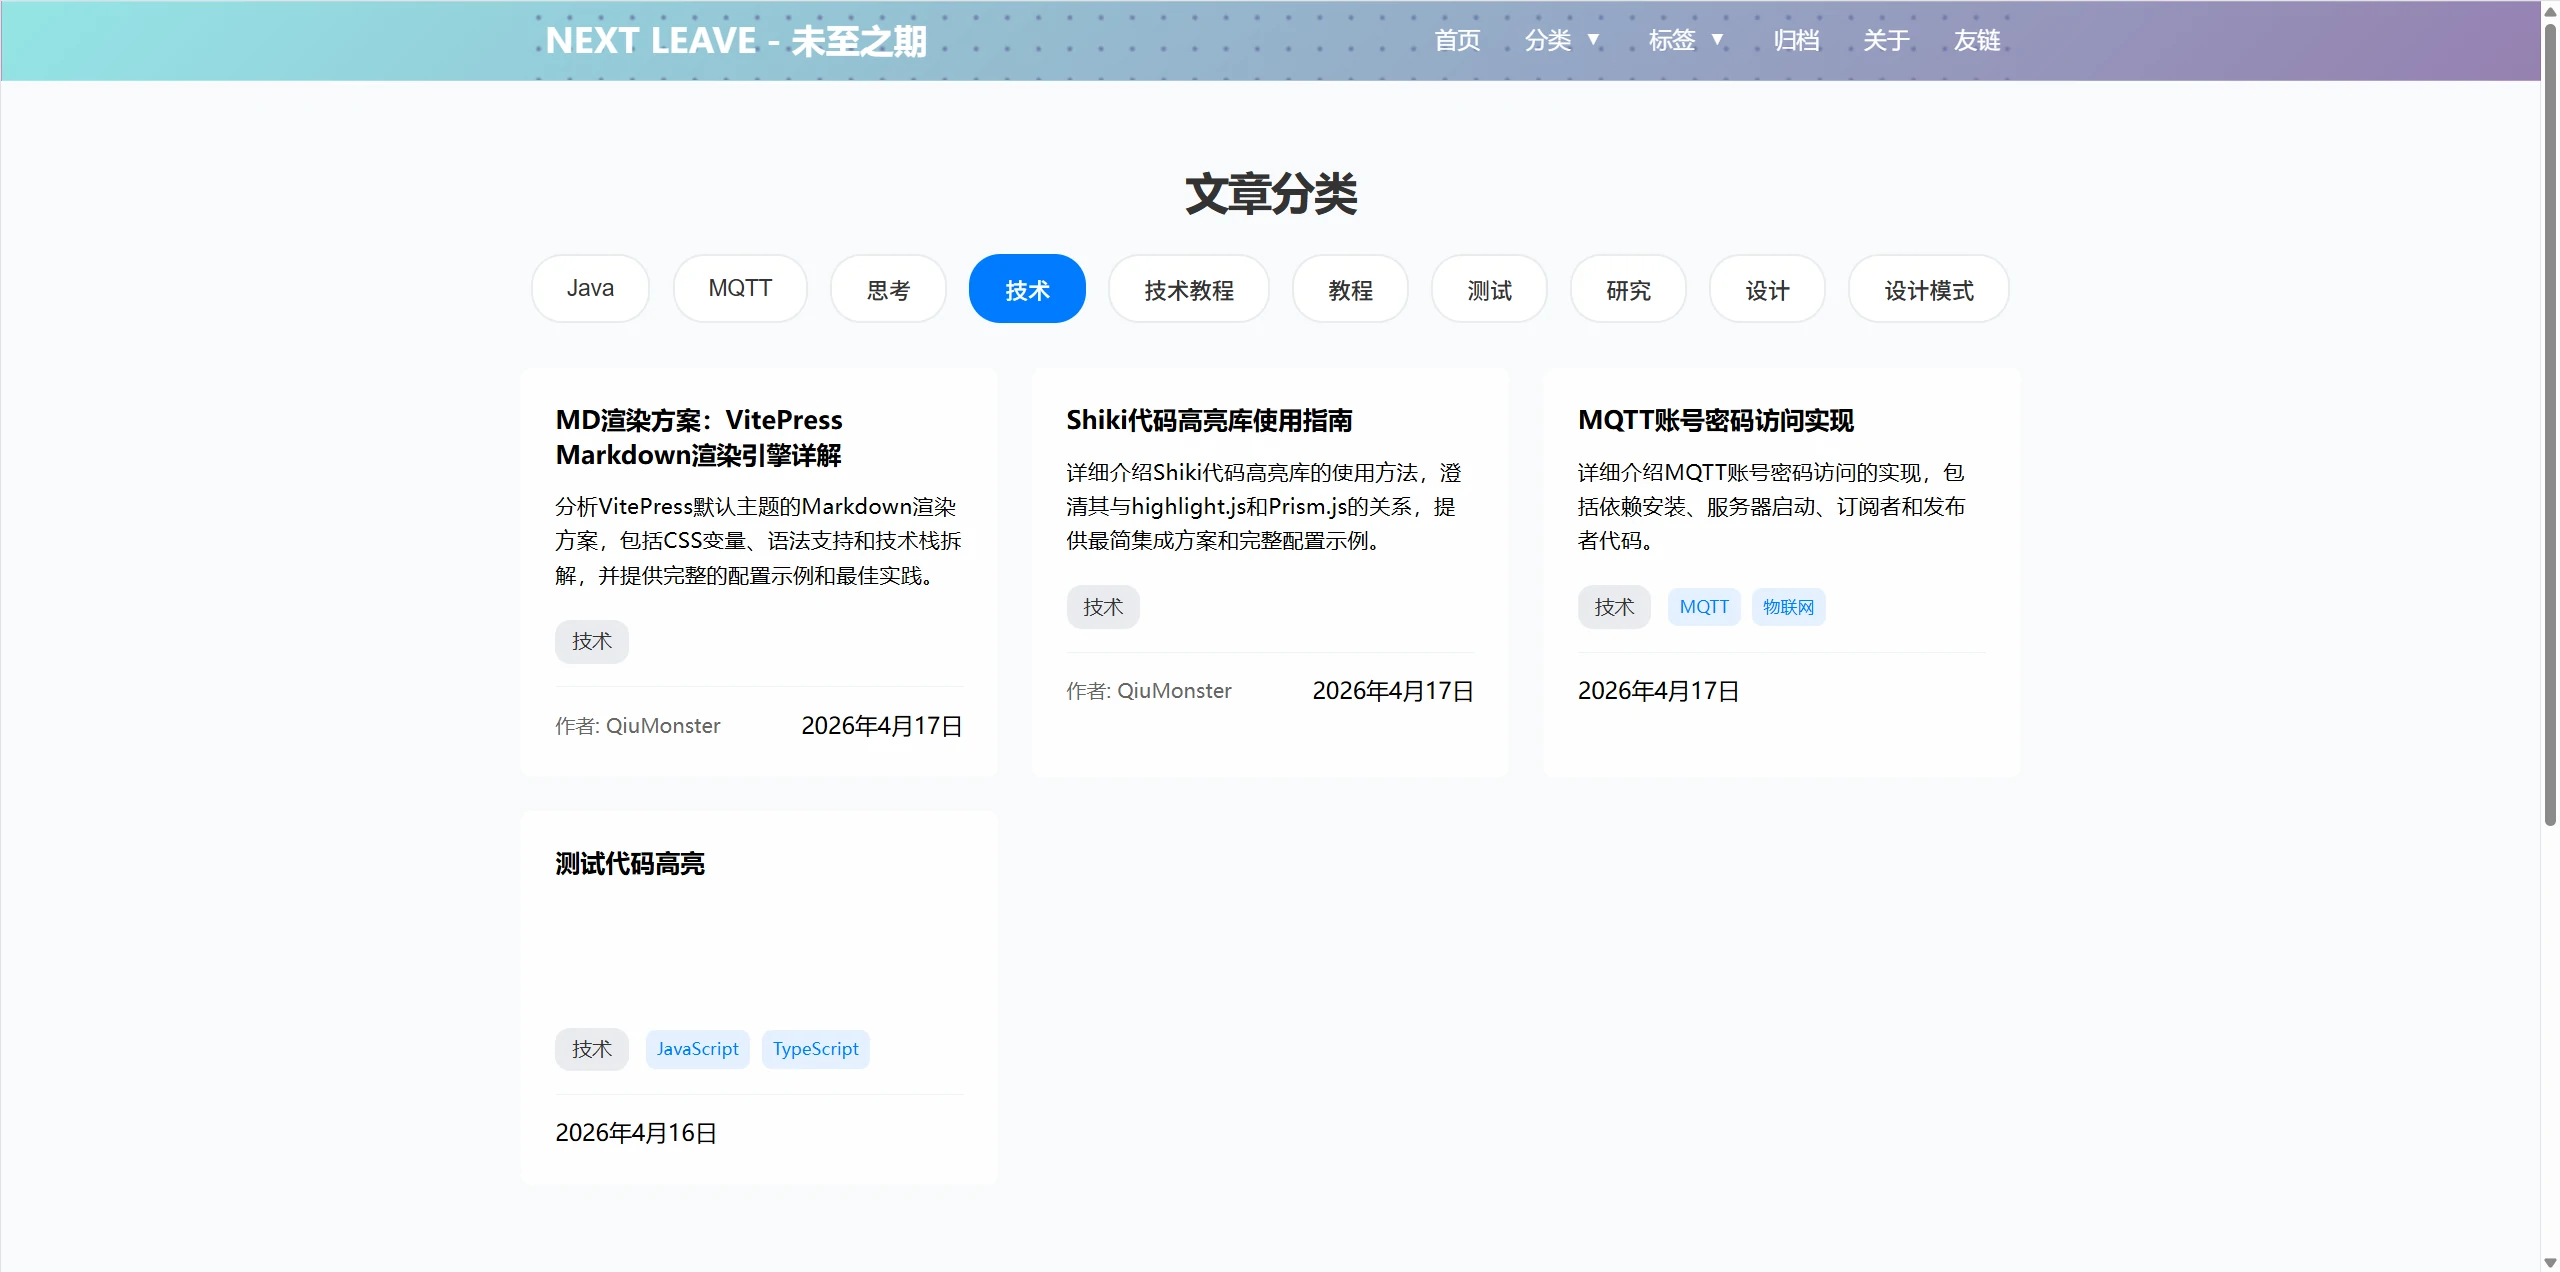The width and height of the screenshot is (2560, 1272).
Task: Click the TypeScript tag chip
Action: pos(816,1049)
